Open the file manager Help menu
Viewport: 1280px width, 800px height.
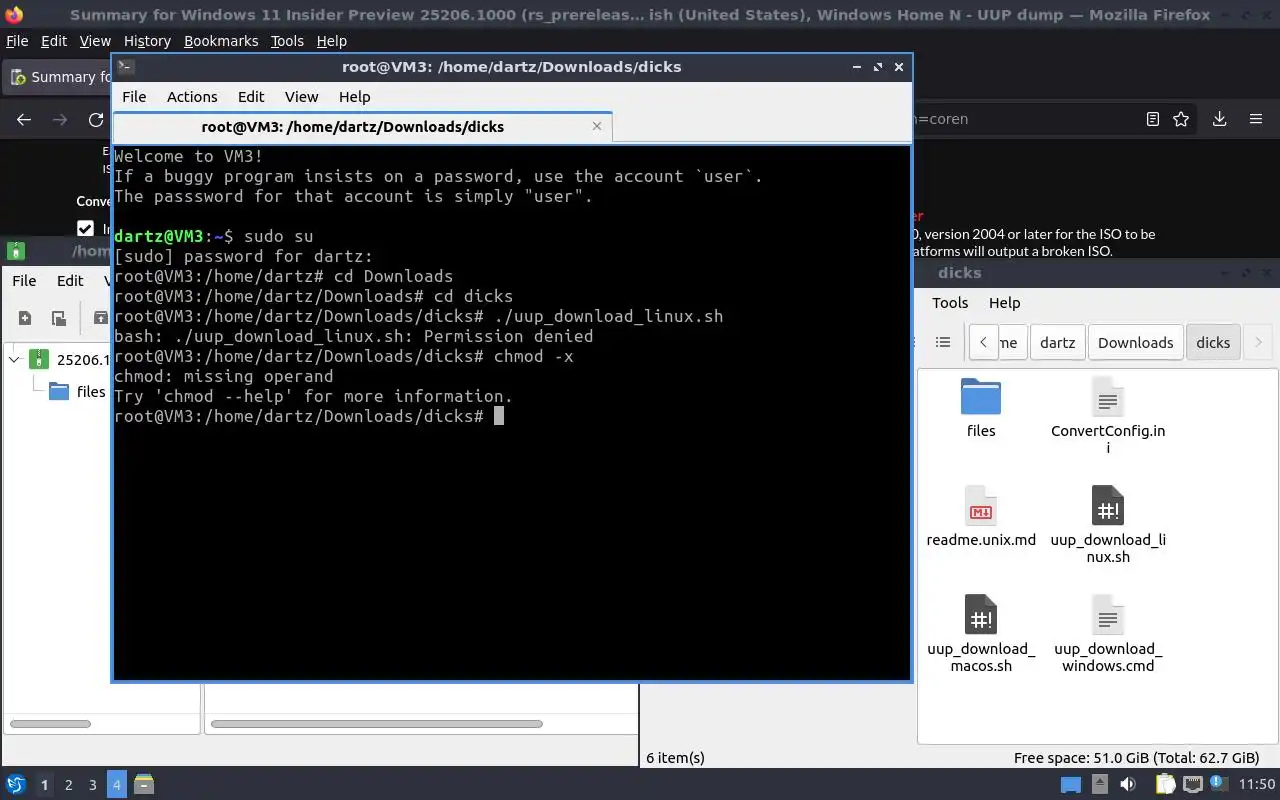click(1004, 303)
